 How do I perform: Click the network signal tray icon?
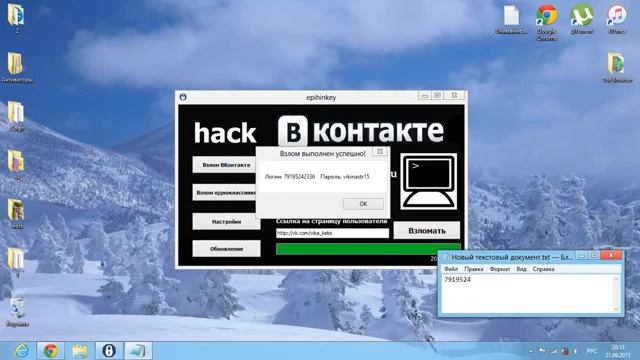554,351
